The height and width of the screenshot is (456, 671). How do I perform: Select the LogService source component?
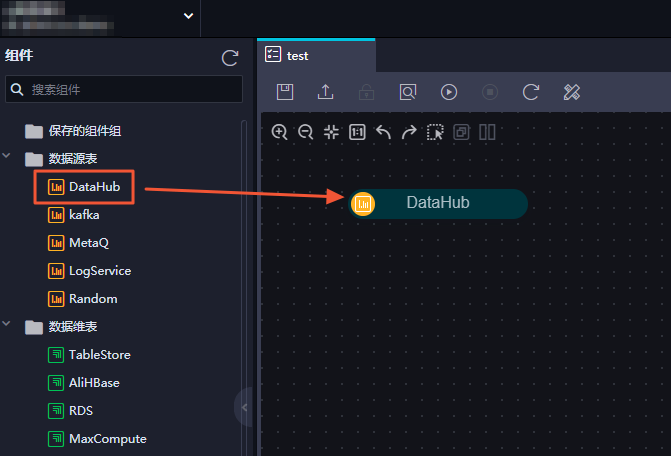tap(89, 271)
